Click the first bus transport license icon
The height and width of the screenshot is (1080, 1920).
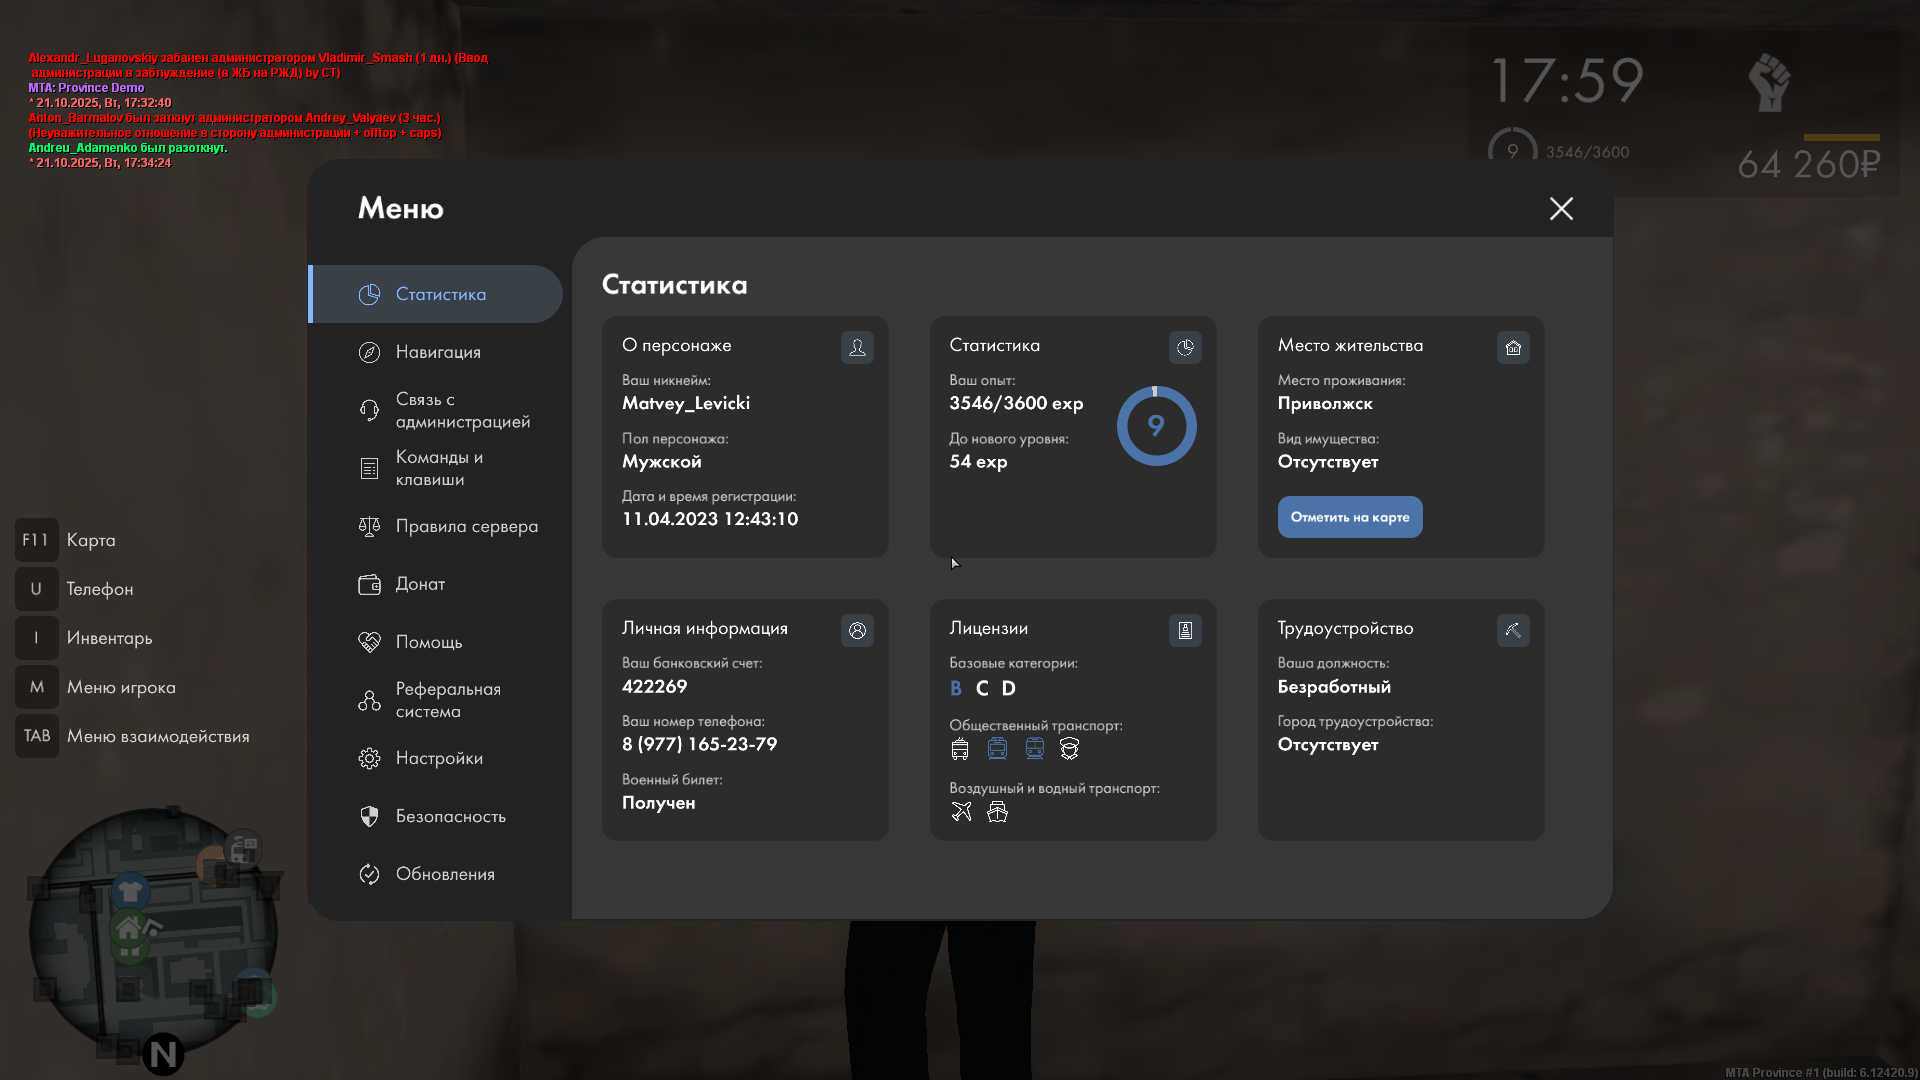[960, 749]
